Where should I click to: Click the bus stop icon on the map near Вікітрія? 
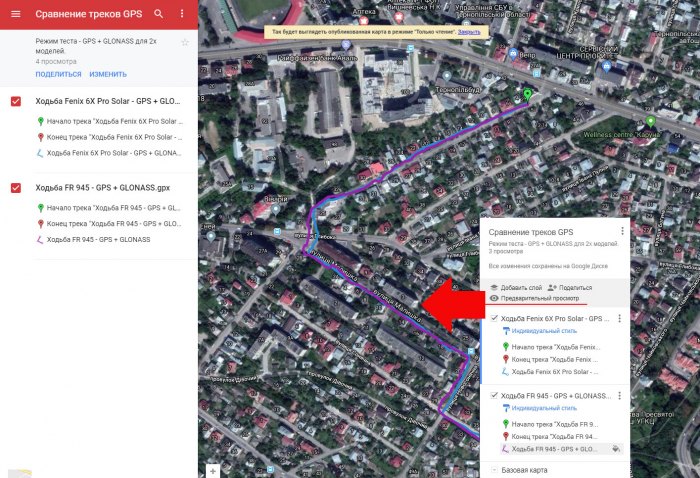277,232
